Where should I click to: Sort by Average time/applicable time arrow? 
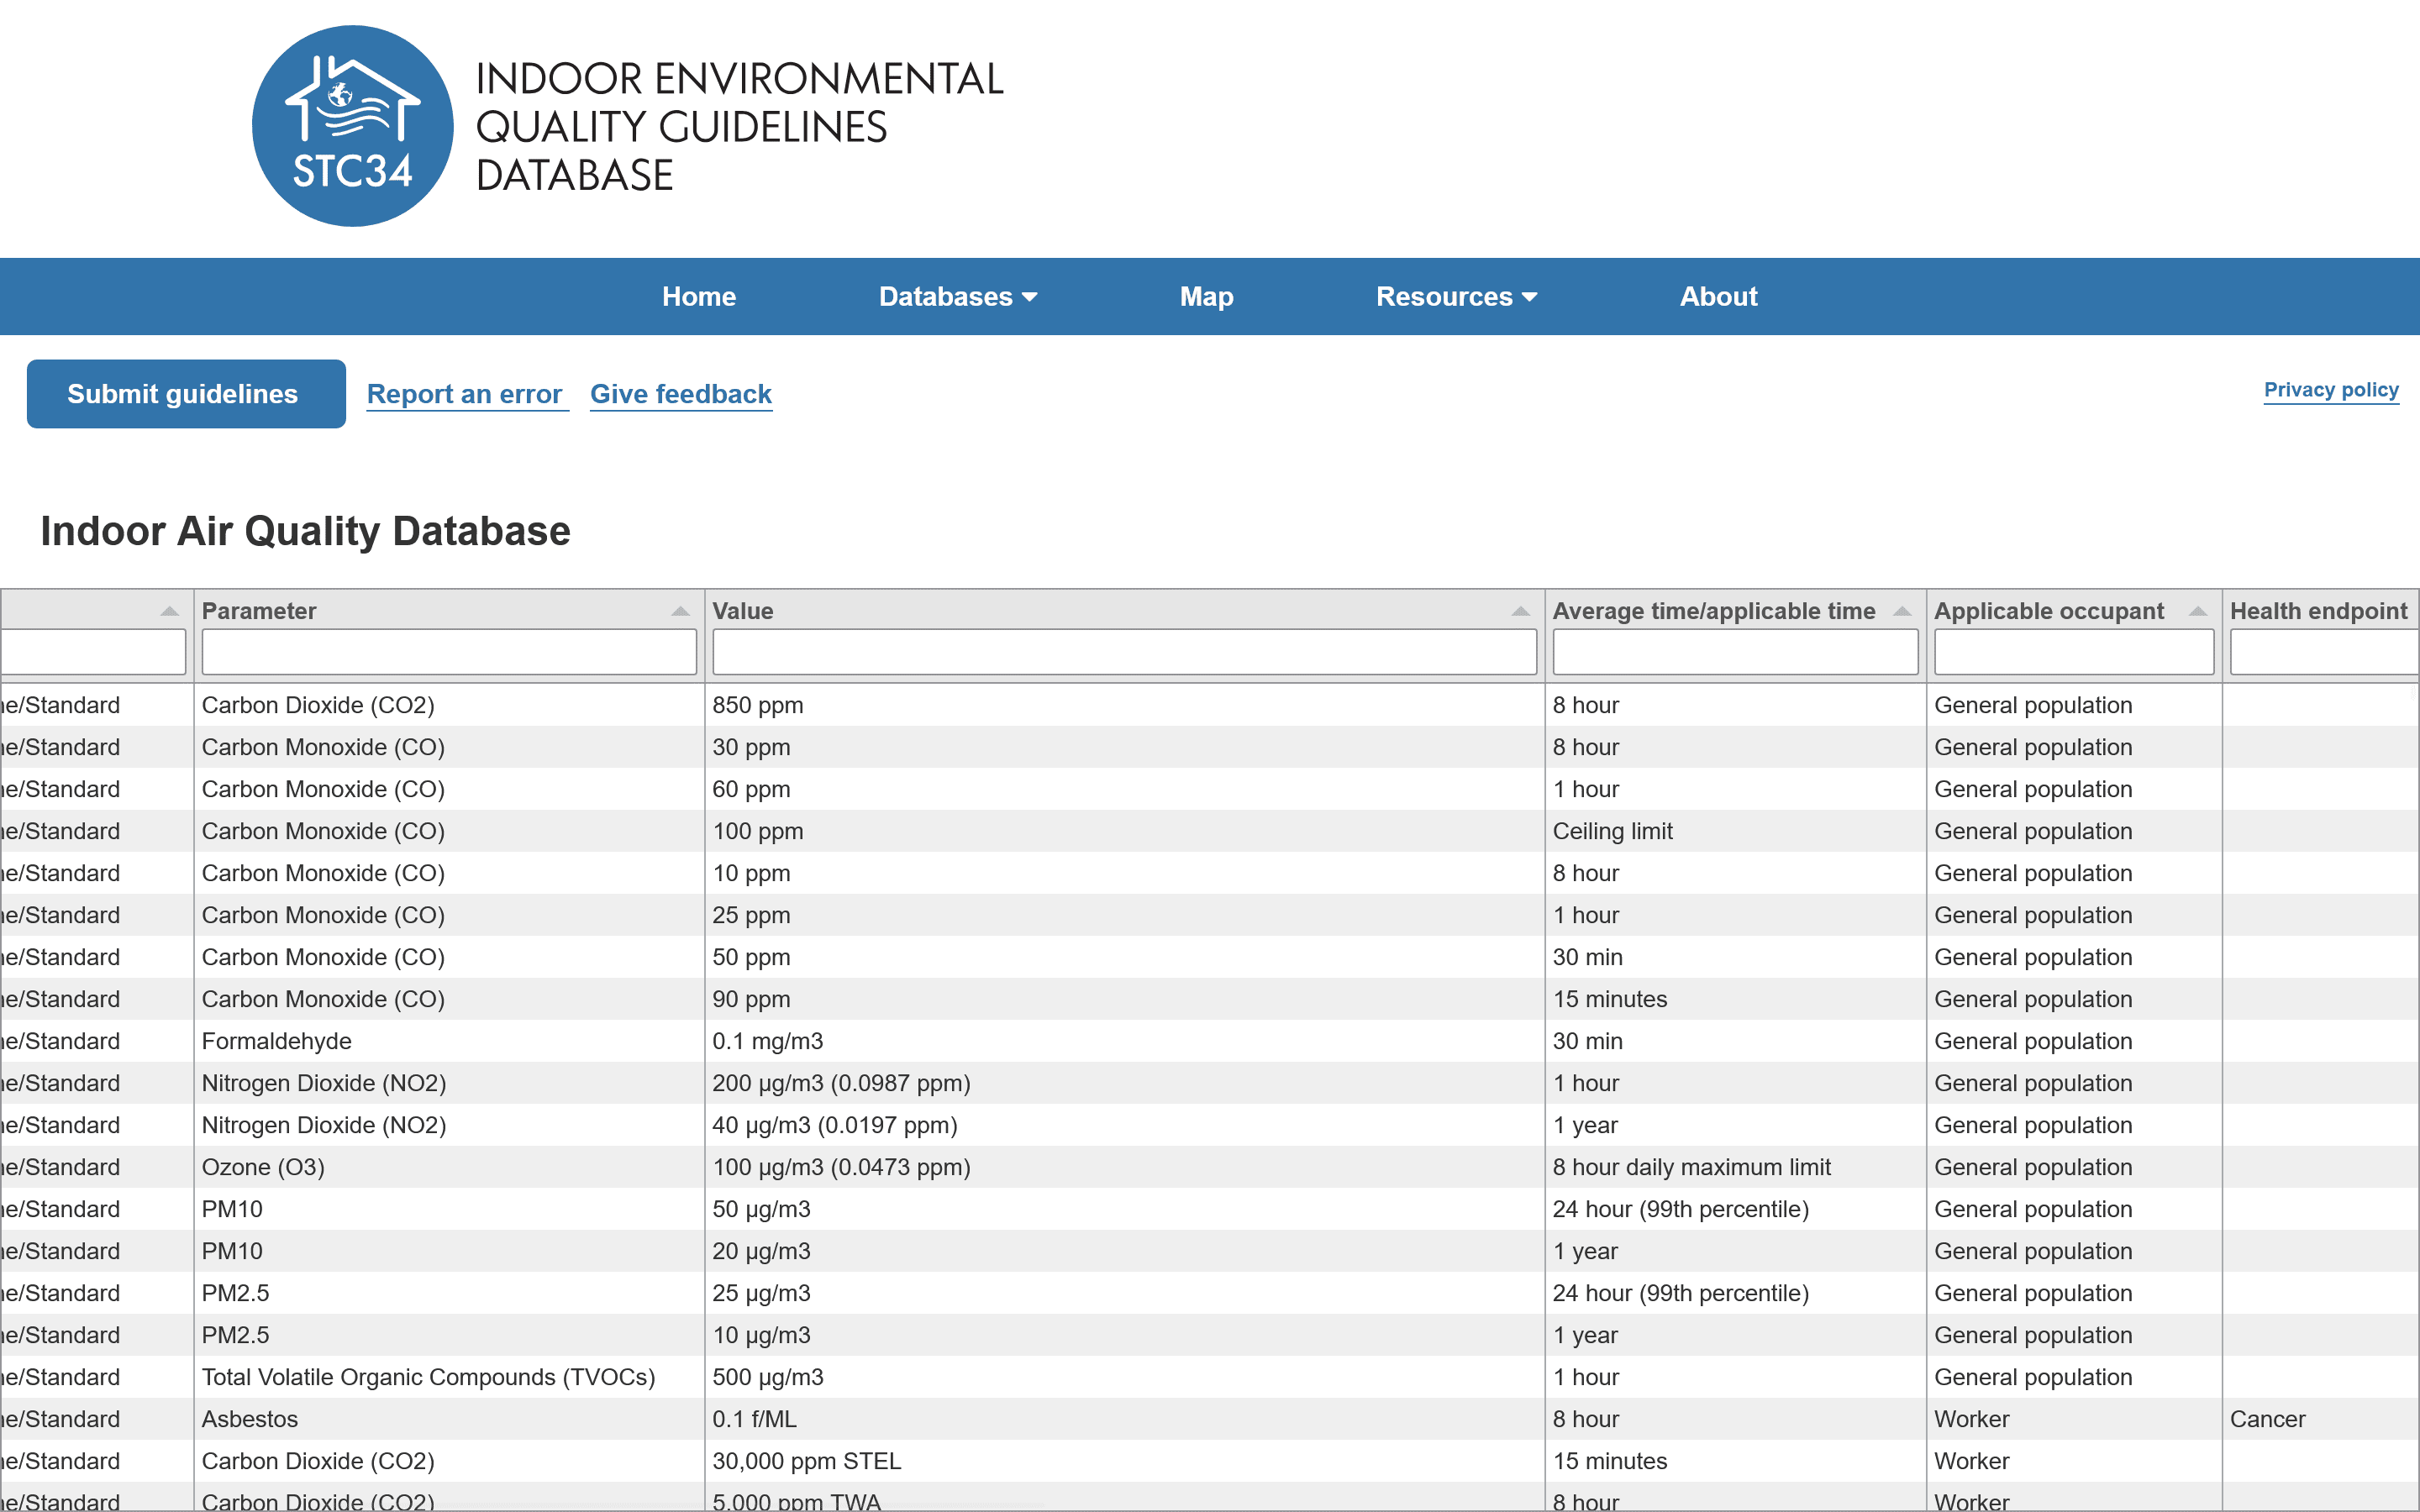[x=1902, y=611]
